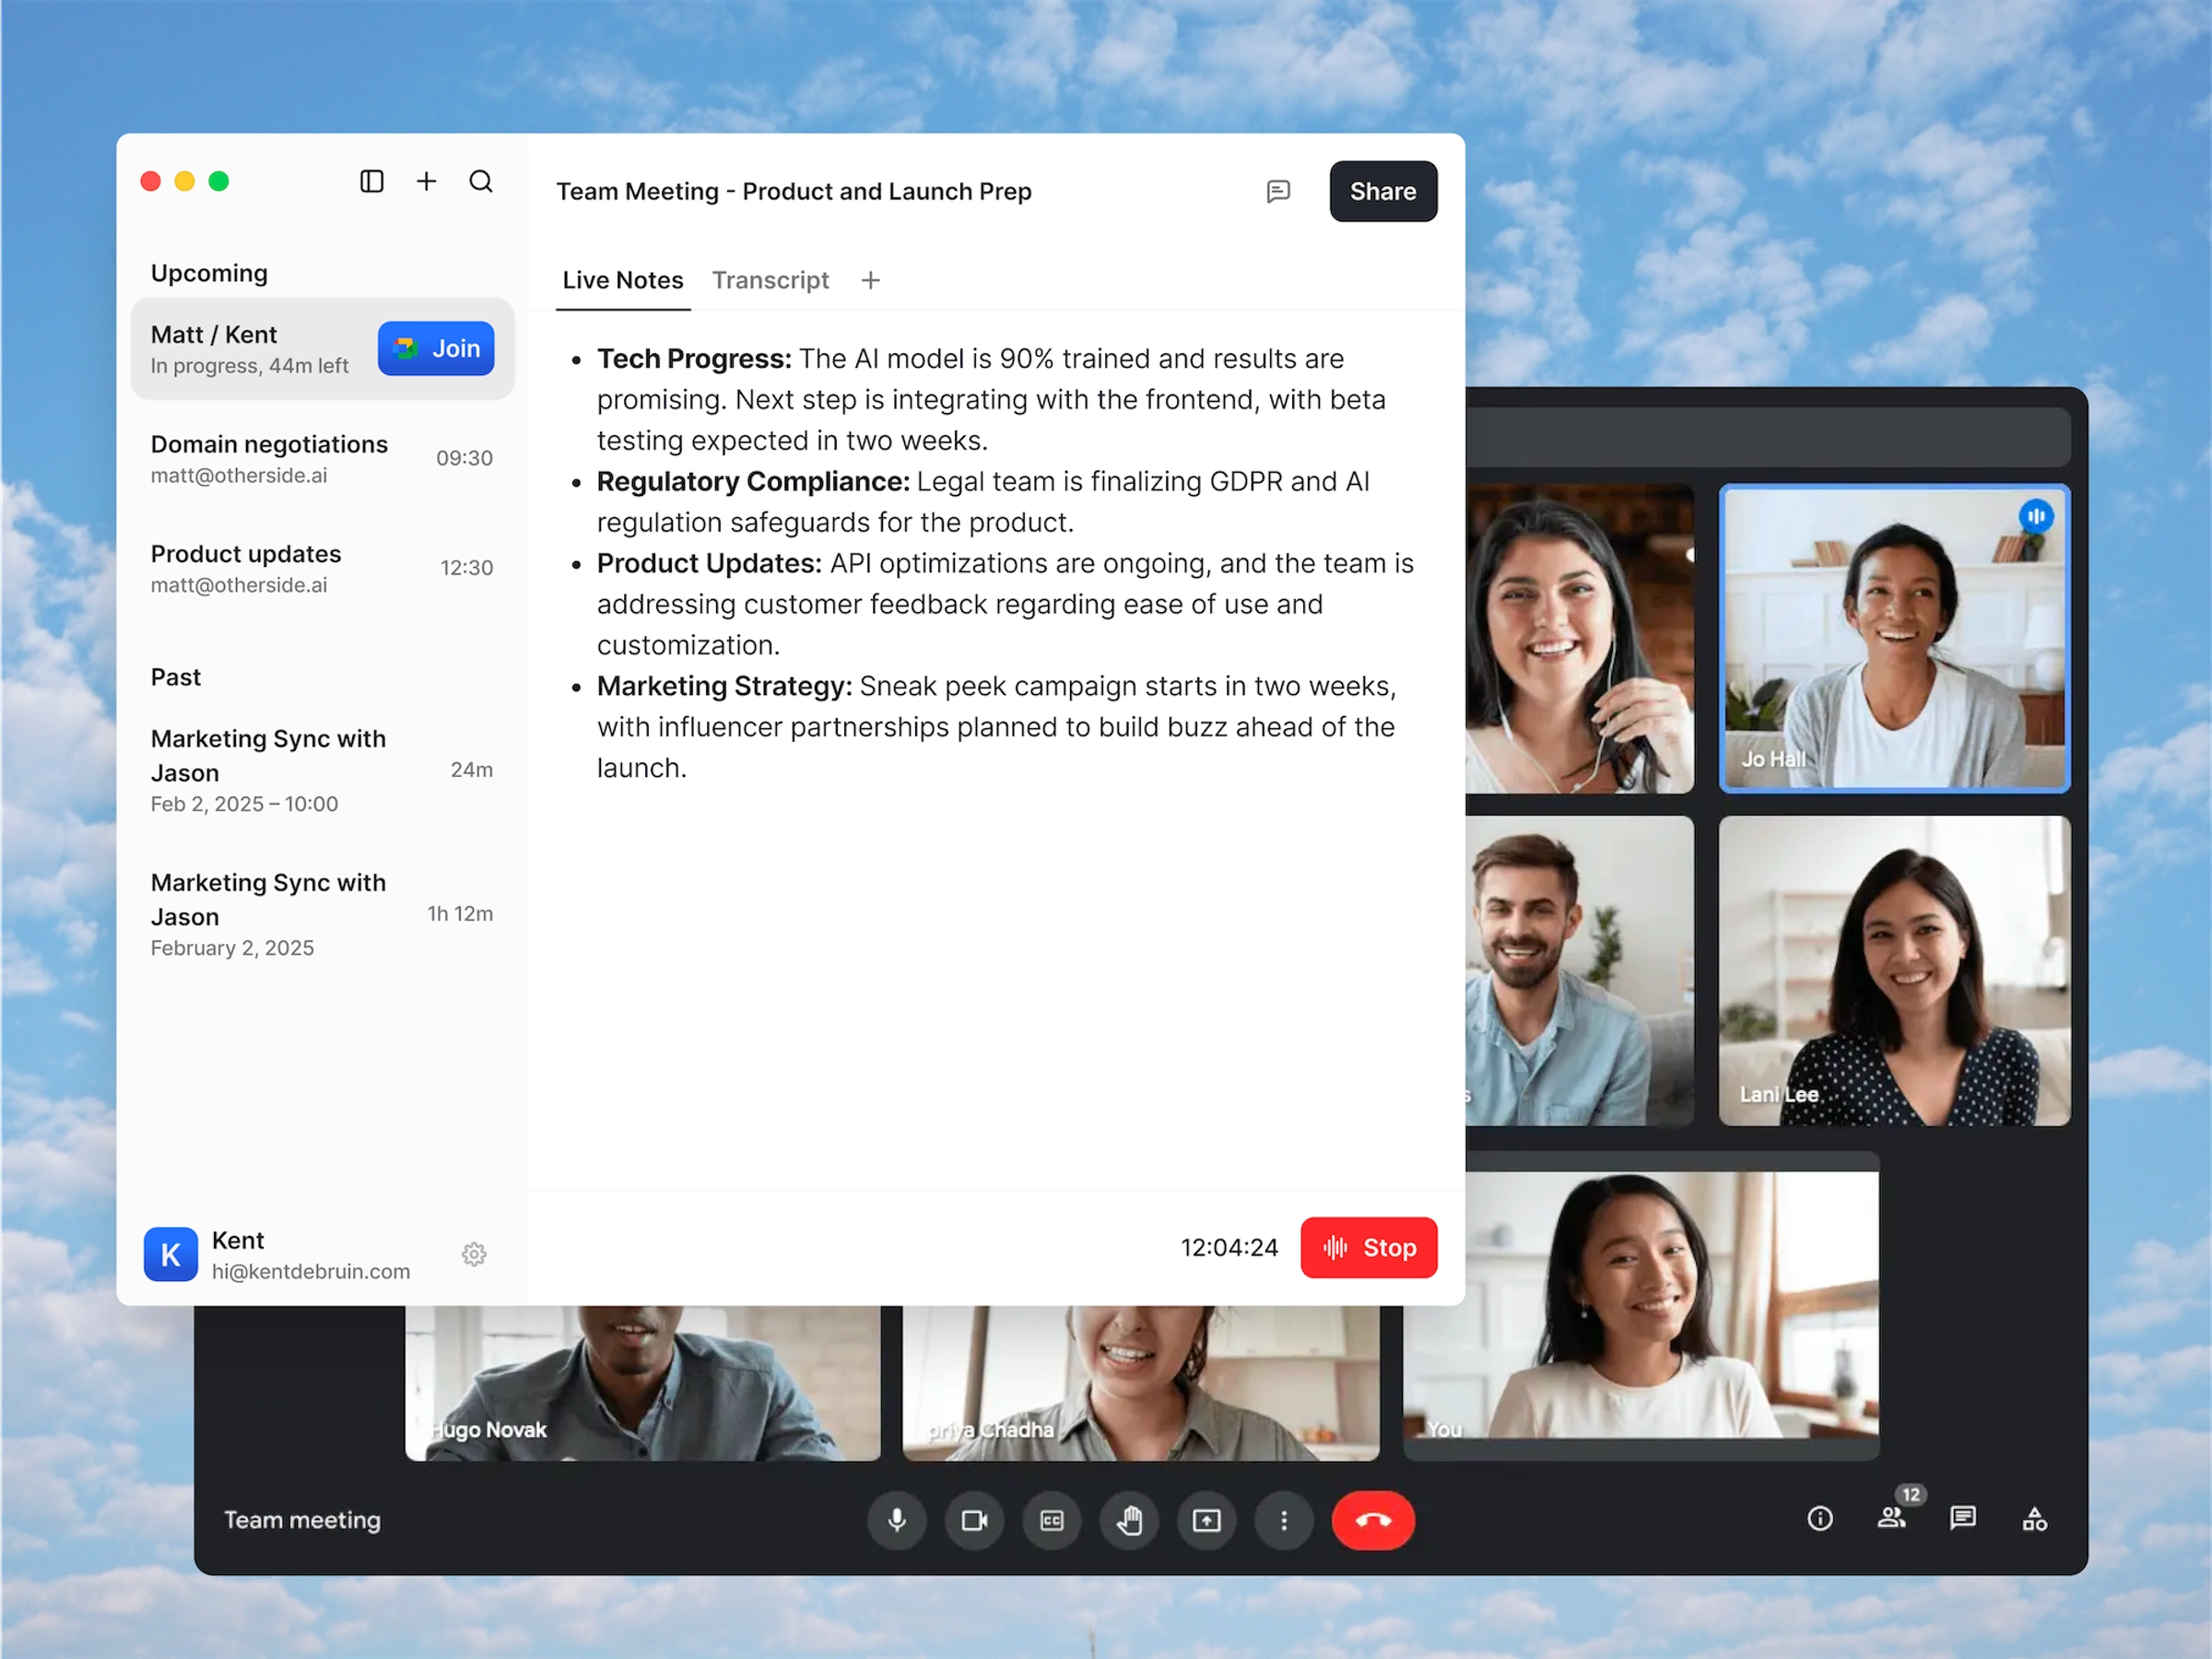This screenshot has width=2212, height=1659.
Task: Stop the recording with Stop button
Action: pos(1368,1247)
